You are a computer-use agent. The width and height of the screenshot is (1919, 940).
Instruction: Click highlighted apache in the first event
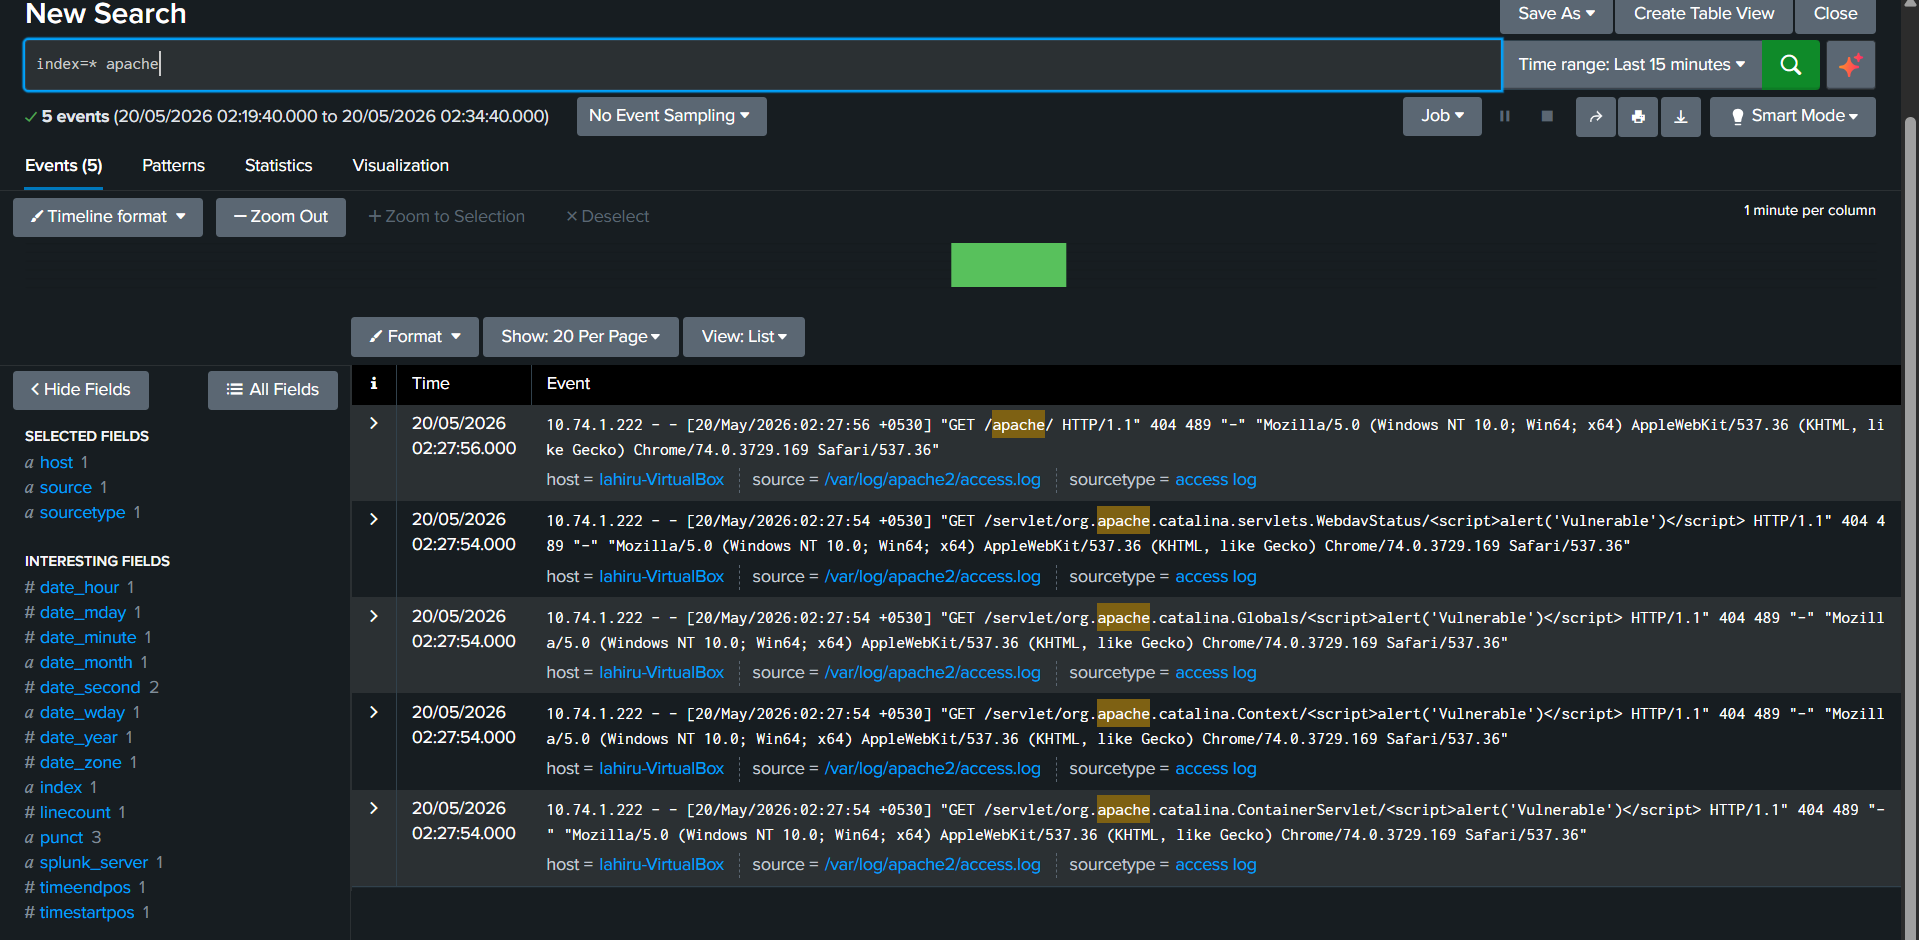pos(1018,425)
